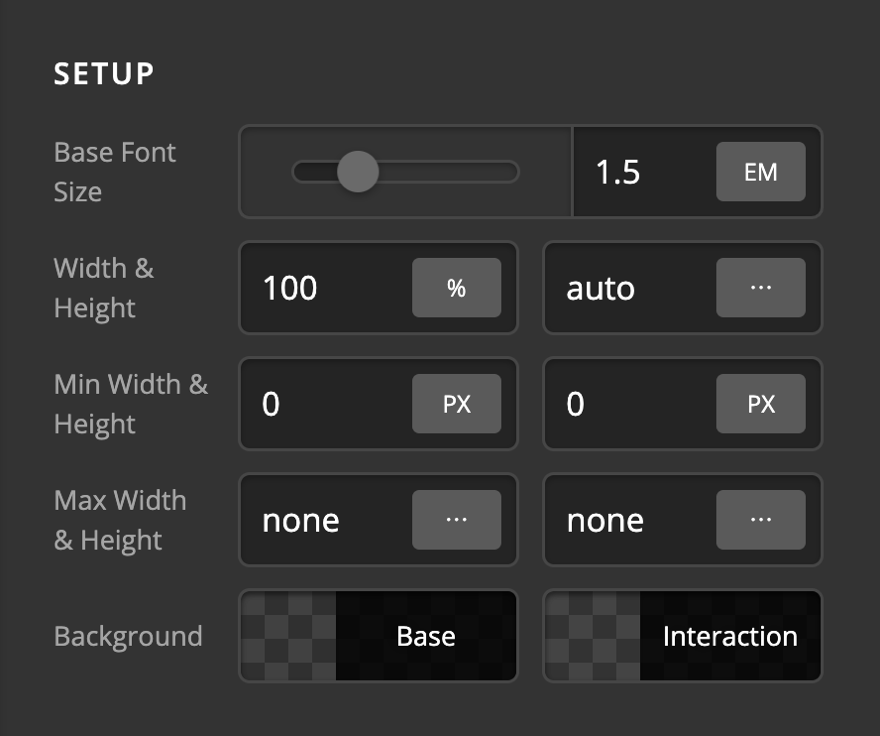The image size is (880, 736).
Task: Toggle the percent unit button for Width
Action: [456, 288]
